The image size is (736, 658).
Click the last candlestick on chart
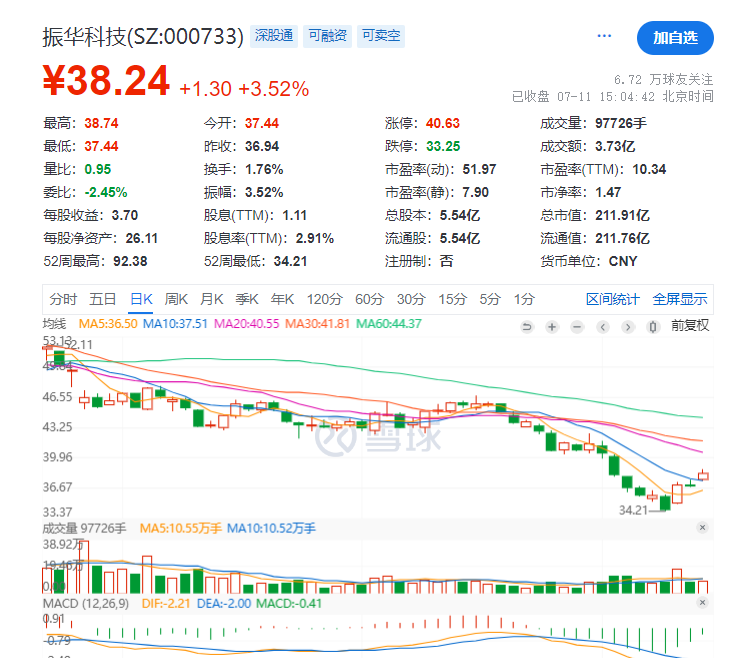coord(703,475)
